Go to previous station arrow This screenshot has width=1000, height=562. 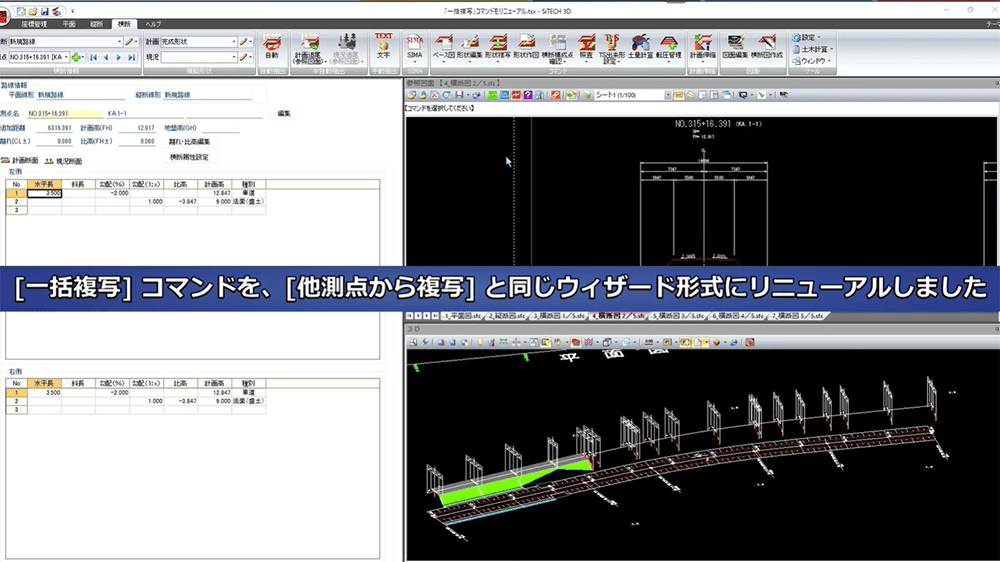click(106, 57)
